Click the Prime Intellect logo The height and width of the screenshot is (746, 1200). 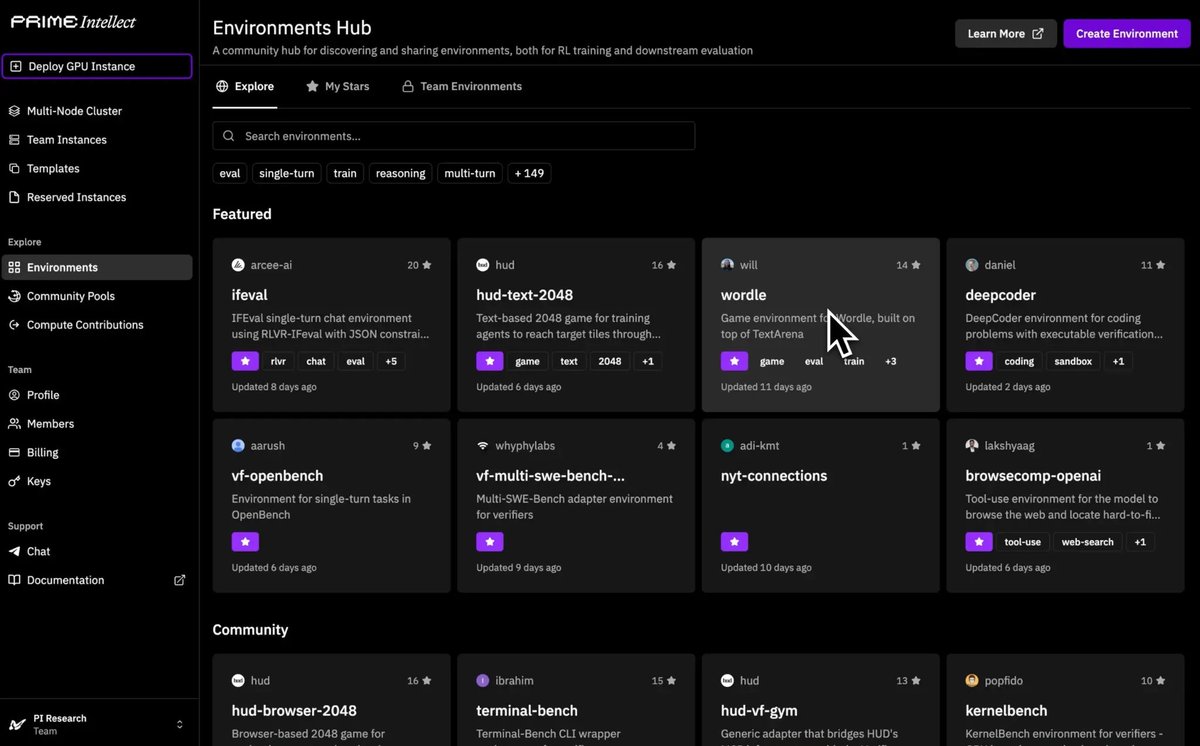tap(72, 21)
